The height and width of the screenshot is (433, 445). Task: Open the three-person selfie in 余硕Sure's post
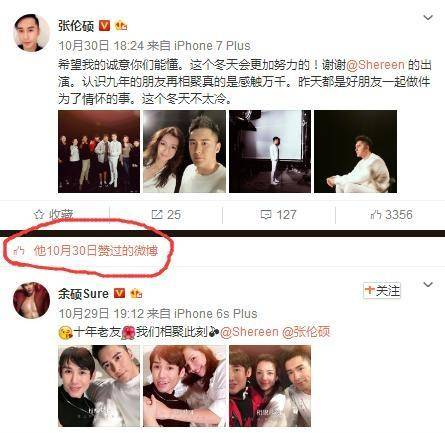coord(270,386)
